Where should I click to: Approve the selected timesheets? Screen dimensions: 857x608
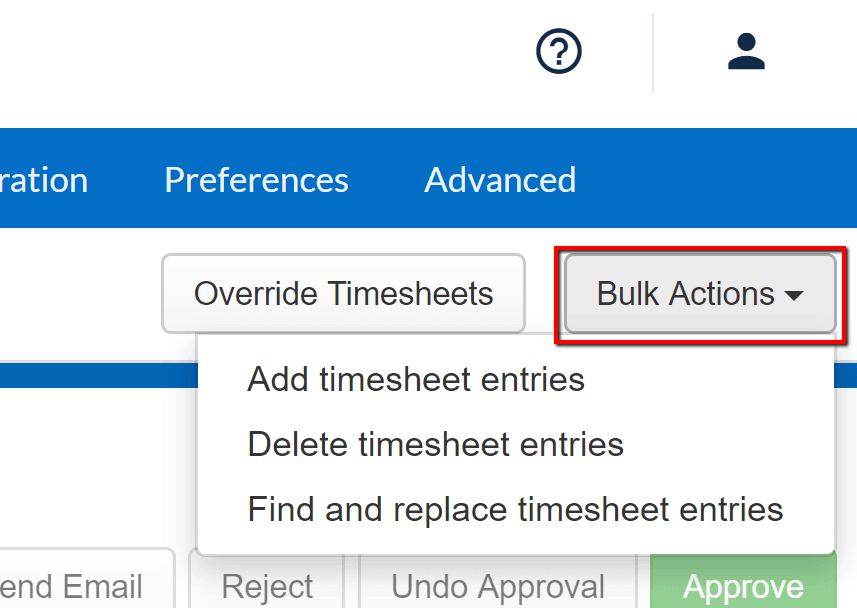pos(743,588)
